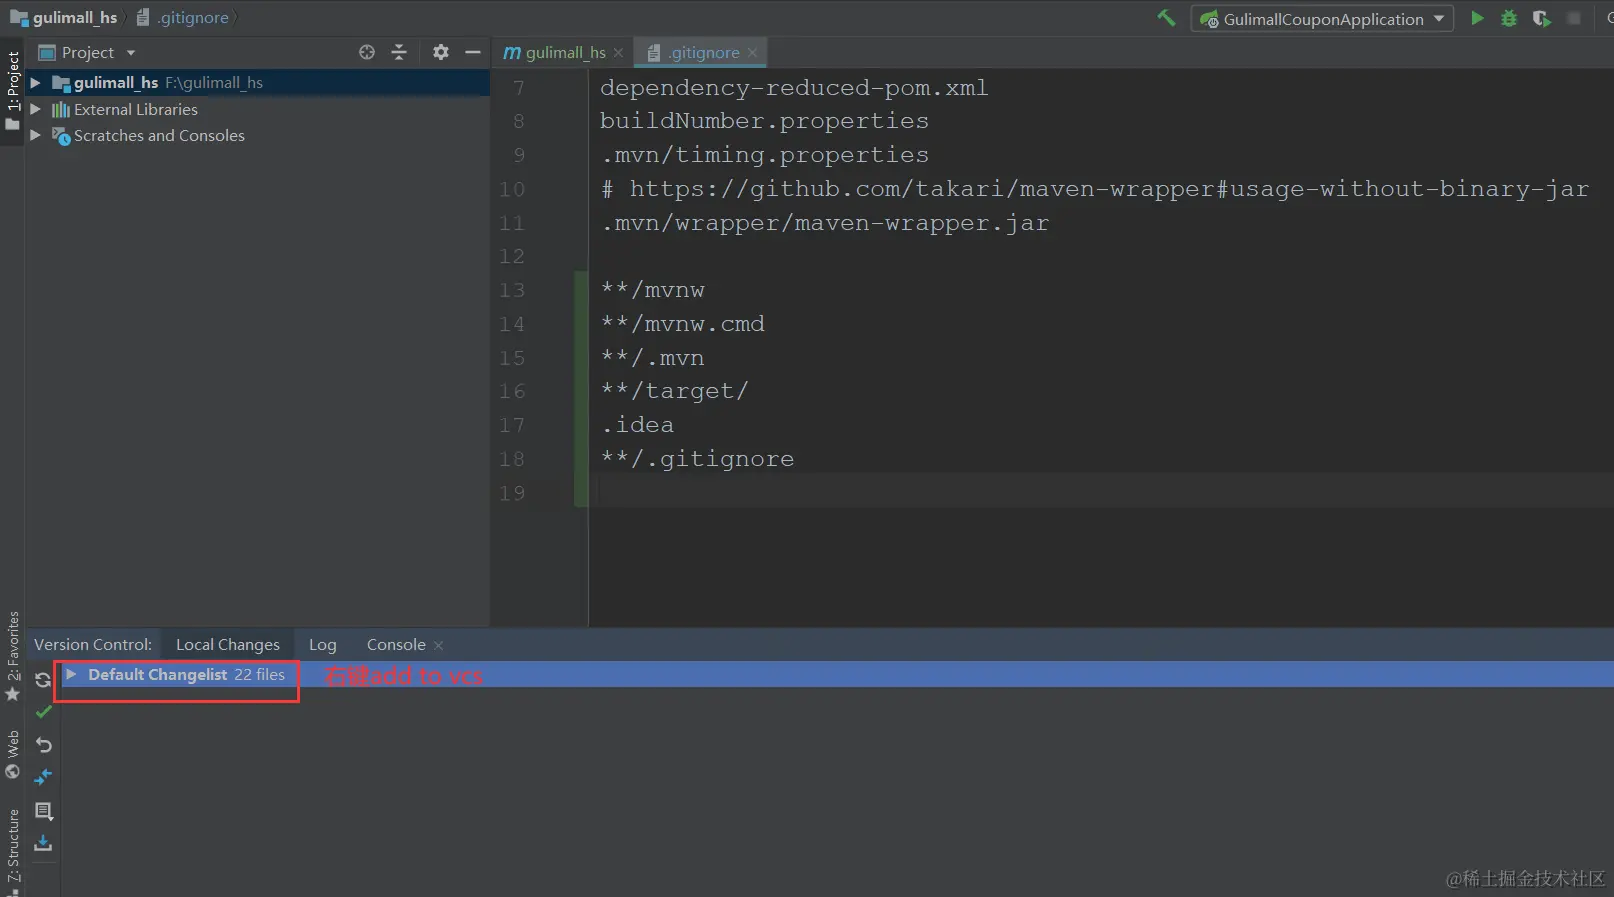
Task: Select the Default Changelist 22 files row
Action: point(836,675)
